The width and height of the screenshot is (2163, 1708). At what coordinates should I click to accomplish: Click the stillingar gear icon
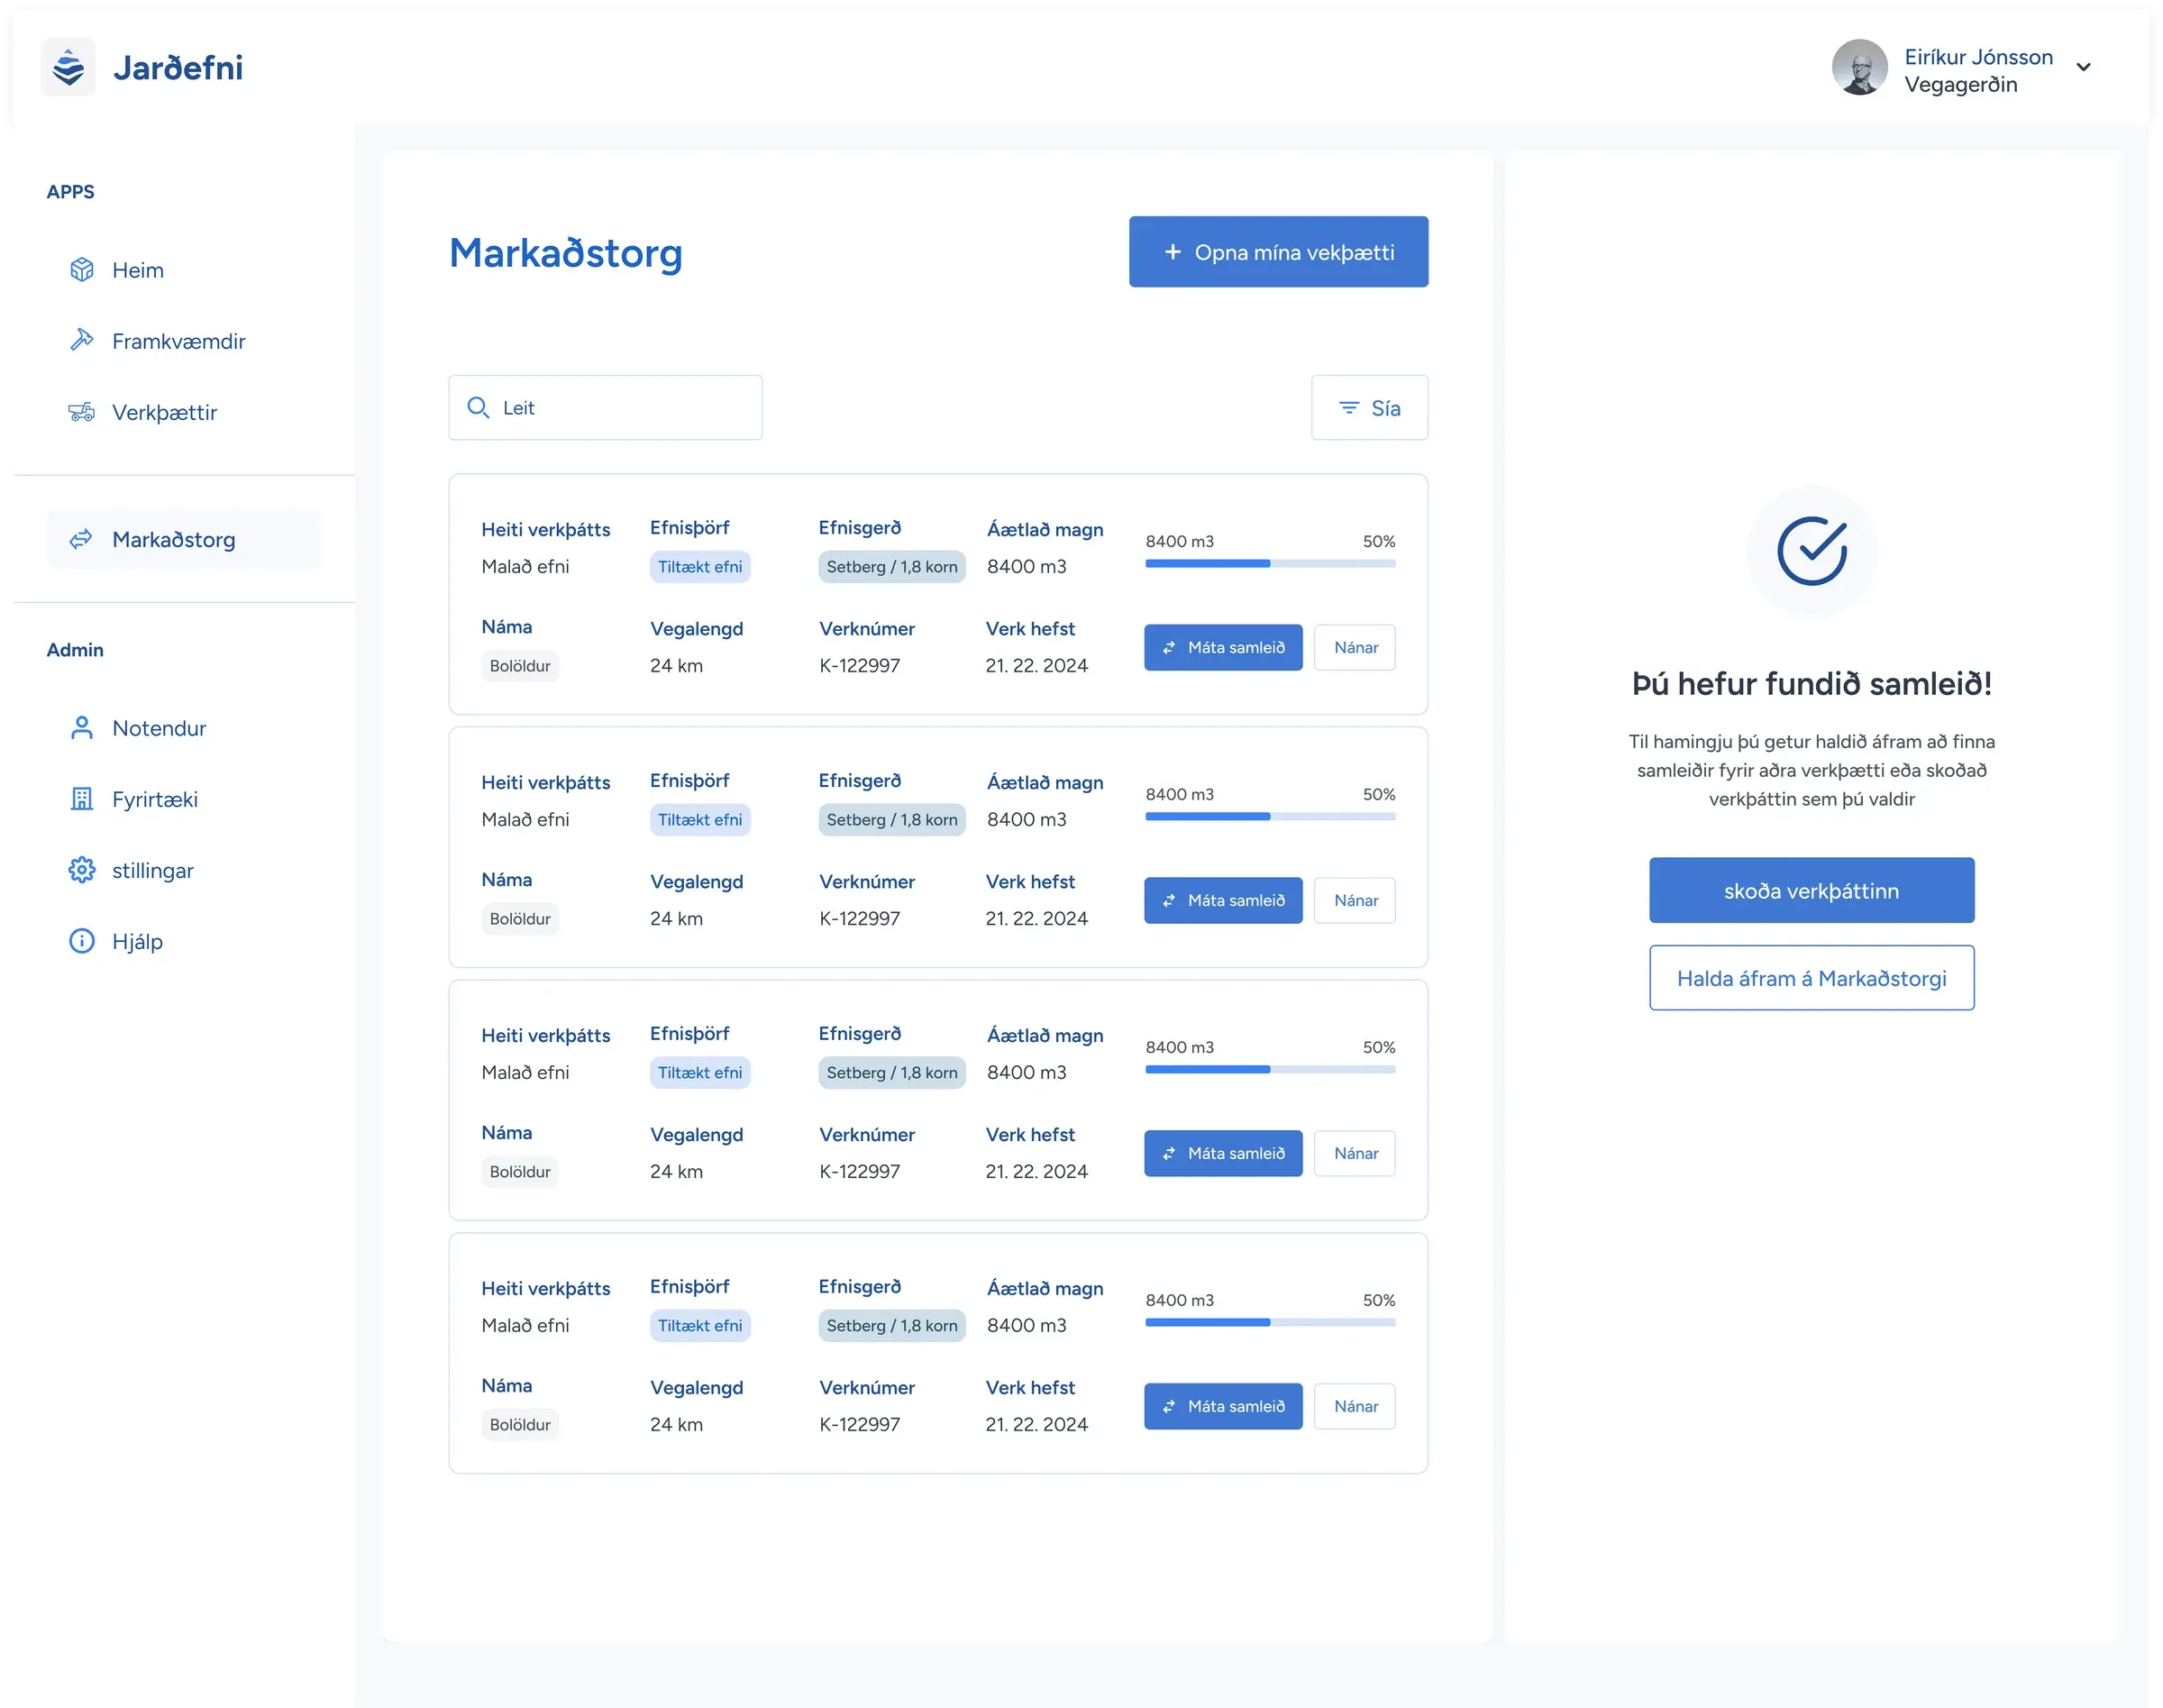(81, 870)
